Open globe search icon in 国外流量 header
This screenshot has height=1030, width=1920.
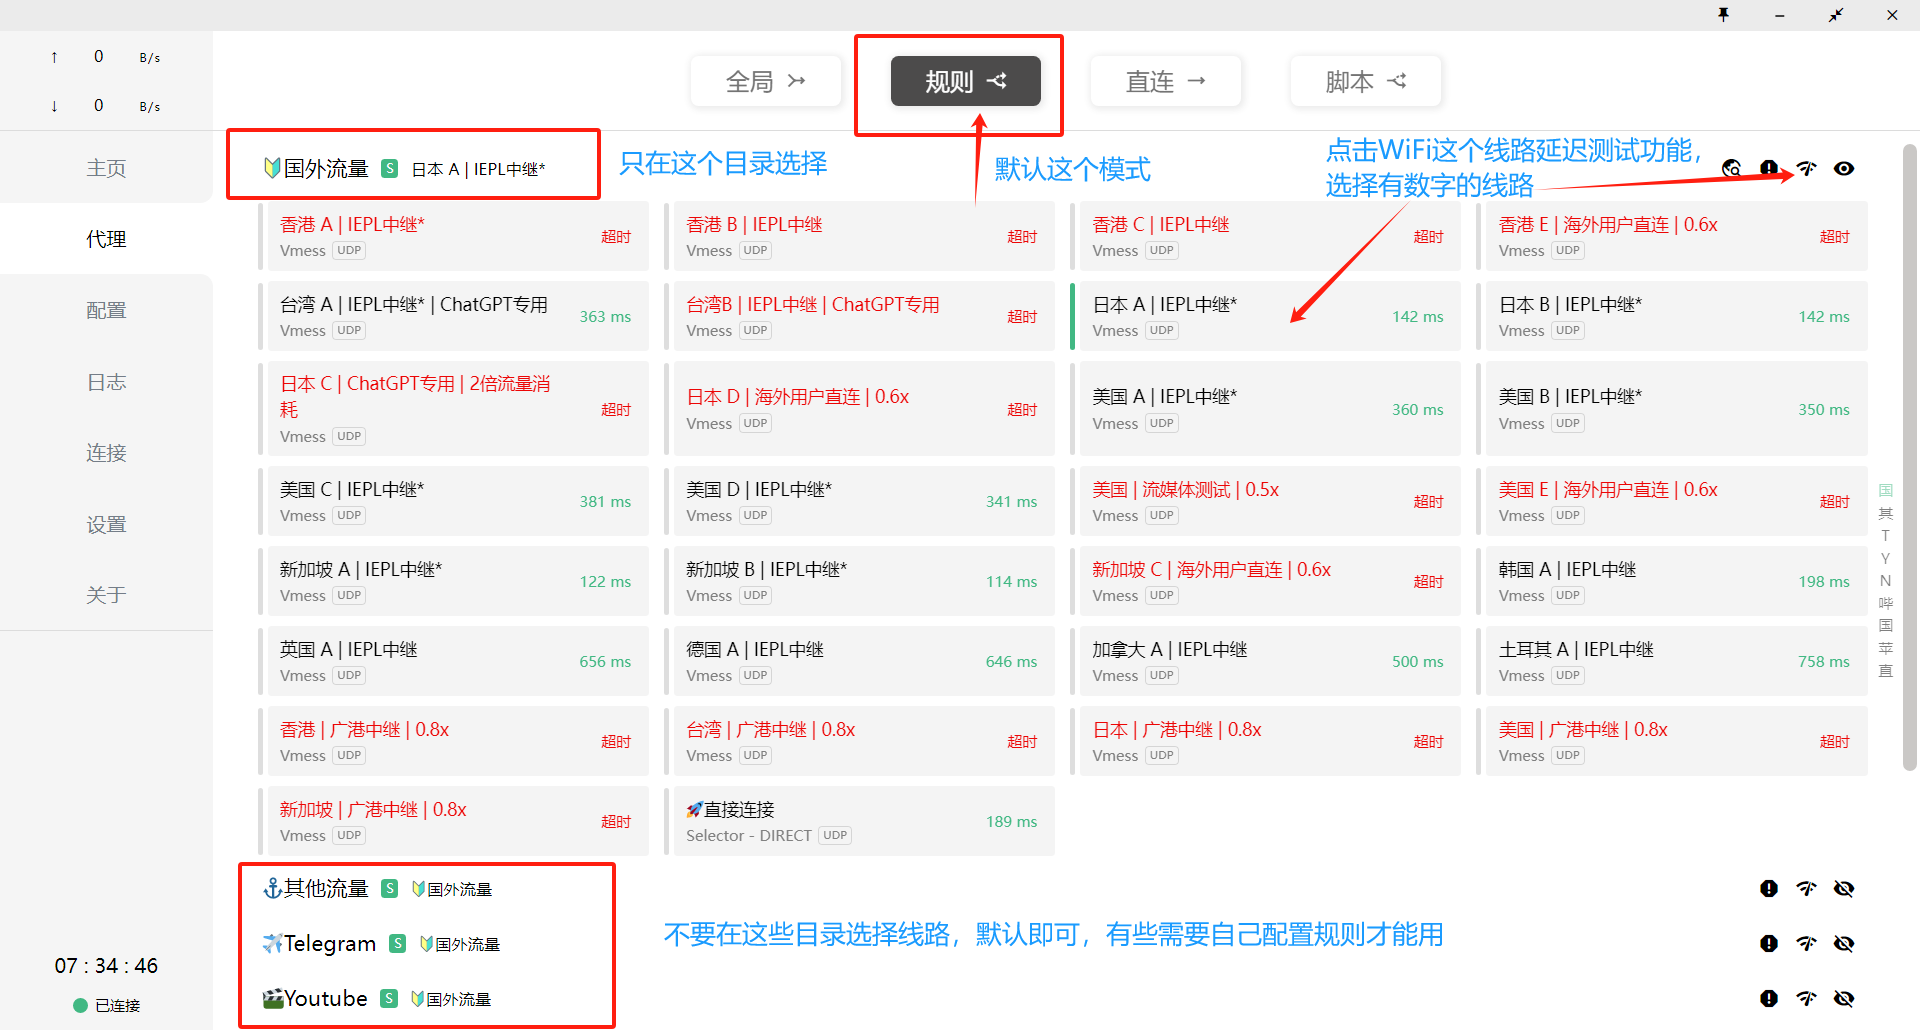click(1732, 168)
